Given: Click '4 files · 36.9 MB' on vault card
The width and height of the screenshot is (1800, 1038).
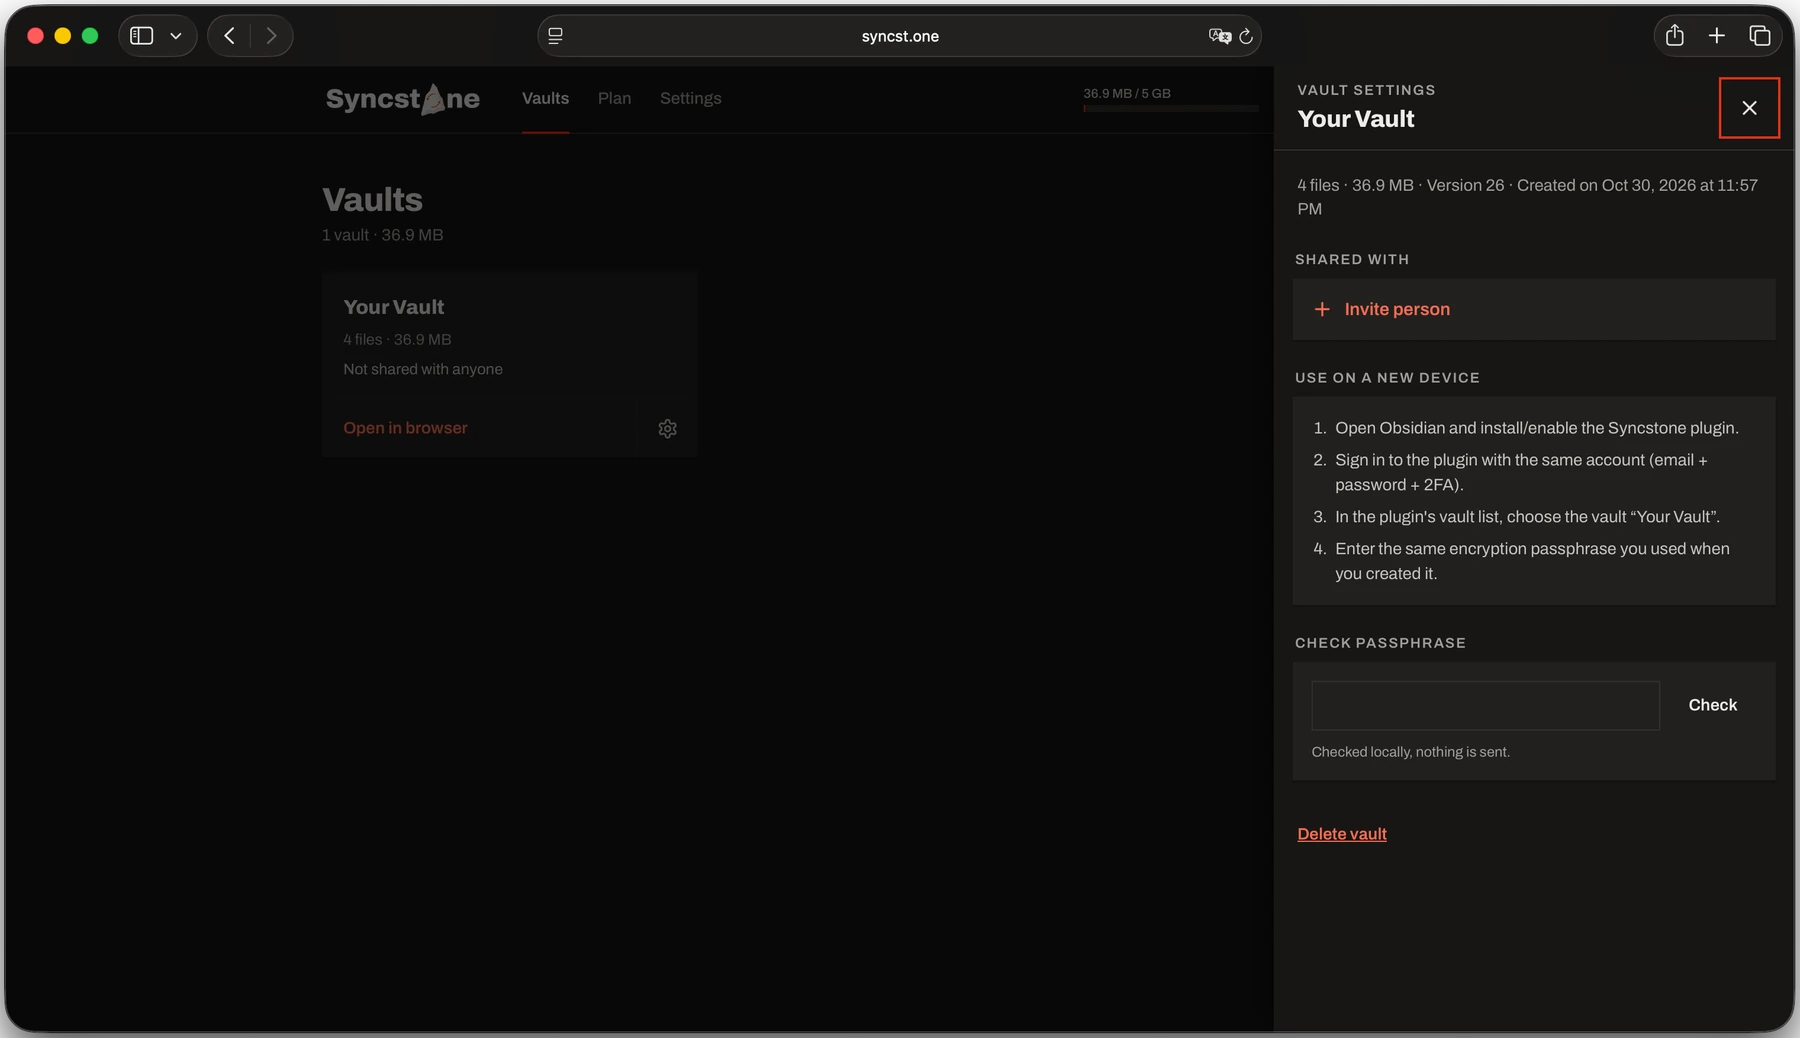Looking at the screenshot, I should tap(397, 339).
